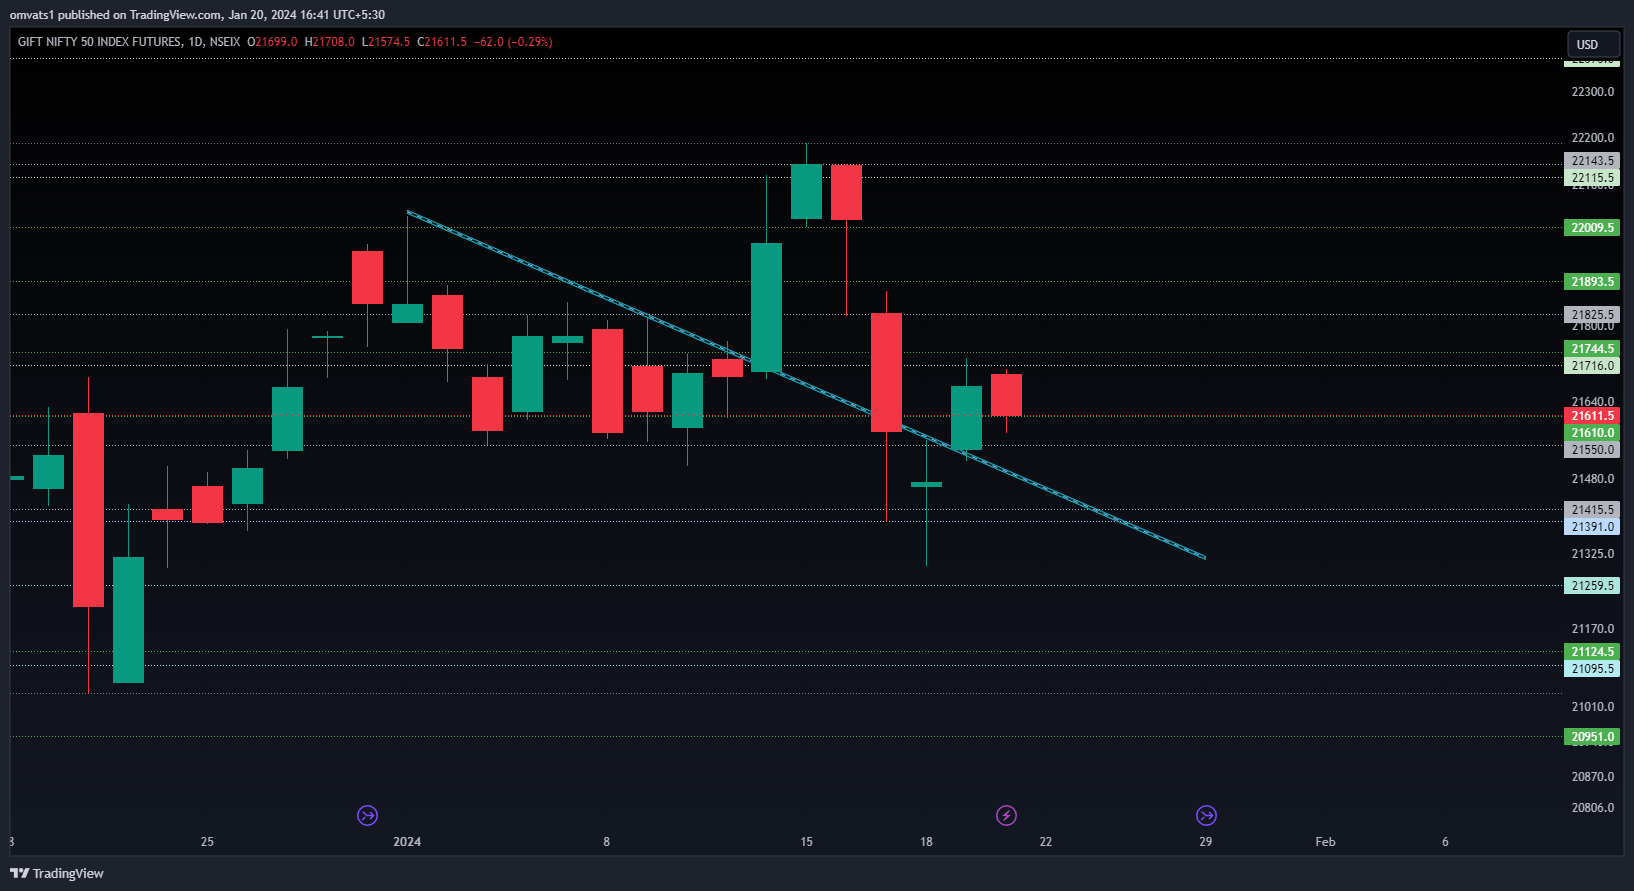Image resolution: width=1634 pixels, height=891 pixels.
Task: Click the green price label 21893.5
Action: 1591,282
